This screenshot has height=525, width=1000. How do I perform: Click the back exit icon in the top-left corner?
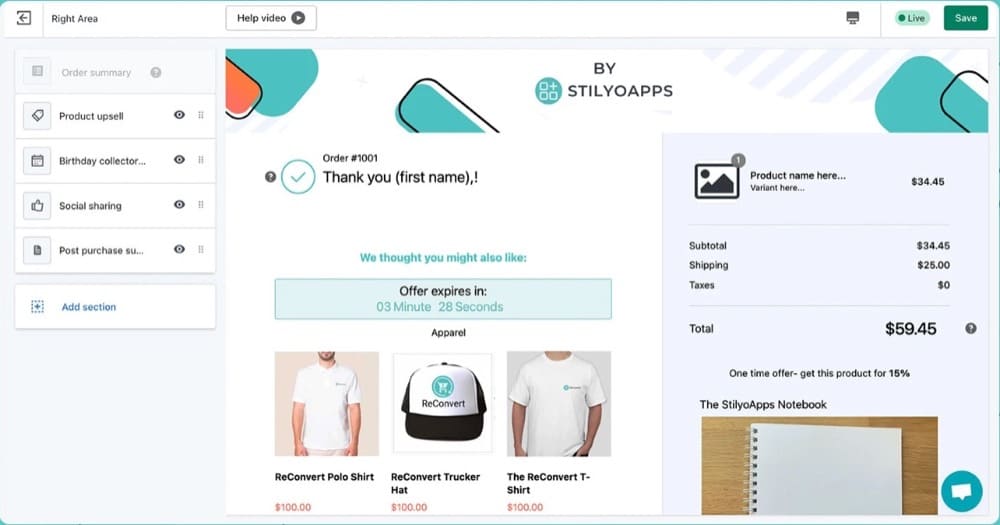point(24,18)
